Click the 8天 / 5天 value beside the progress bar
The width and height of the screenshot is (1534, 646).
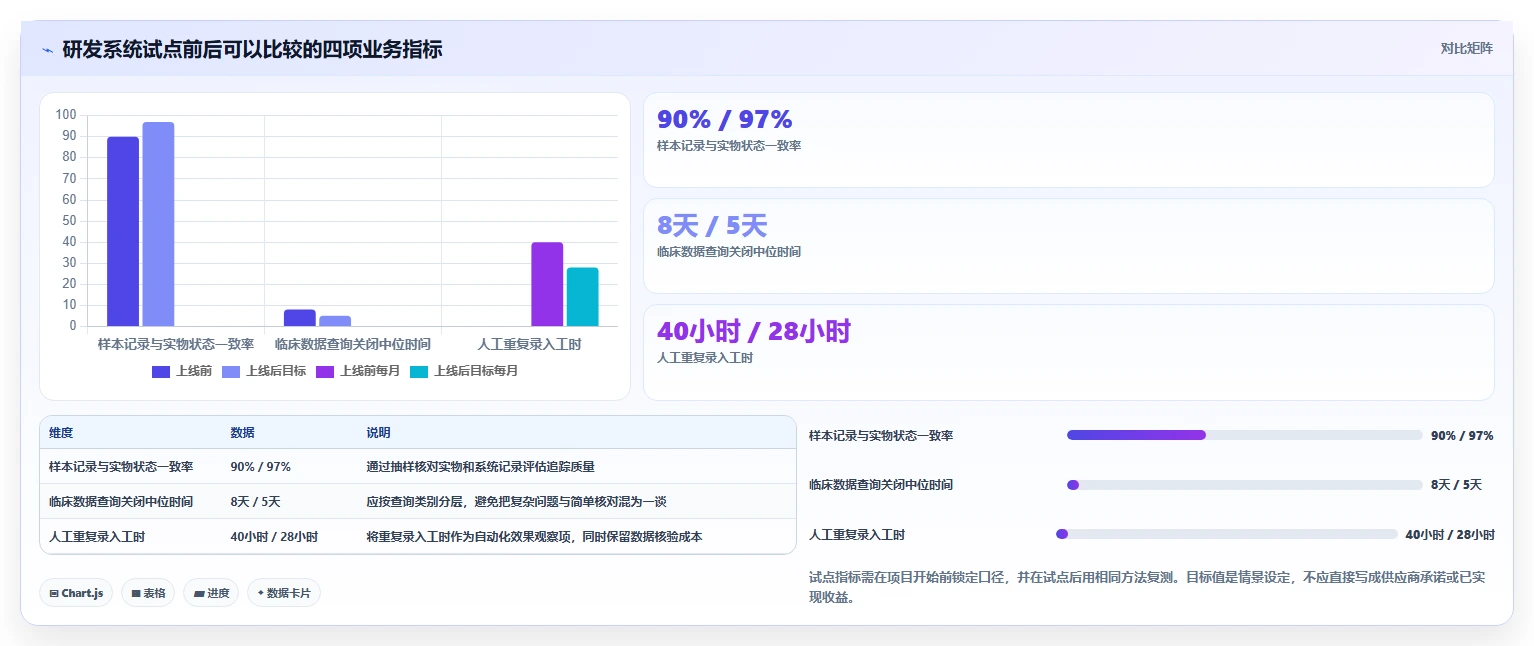click(1456, 485)
